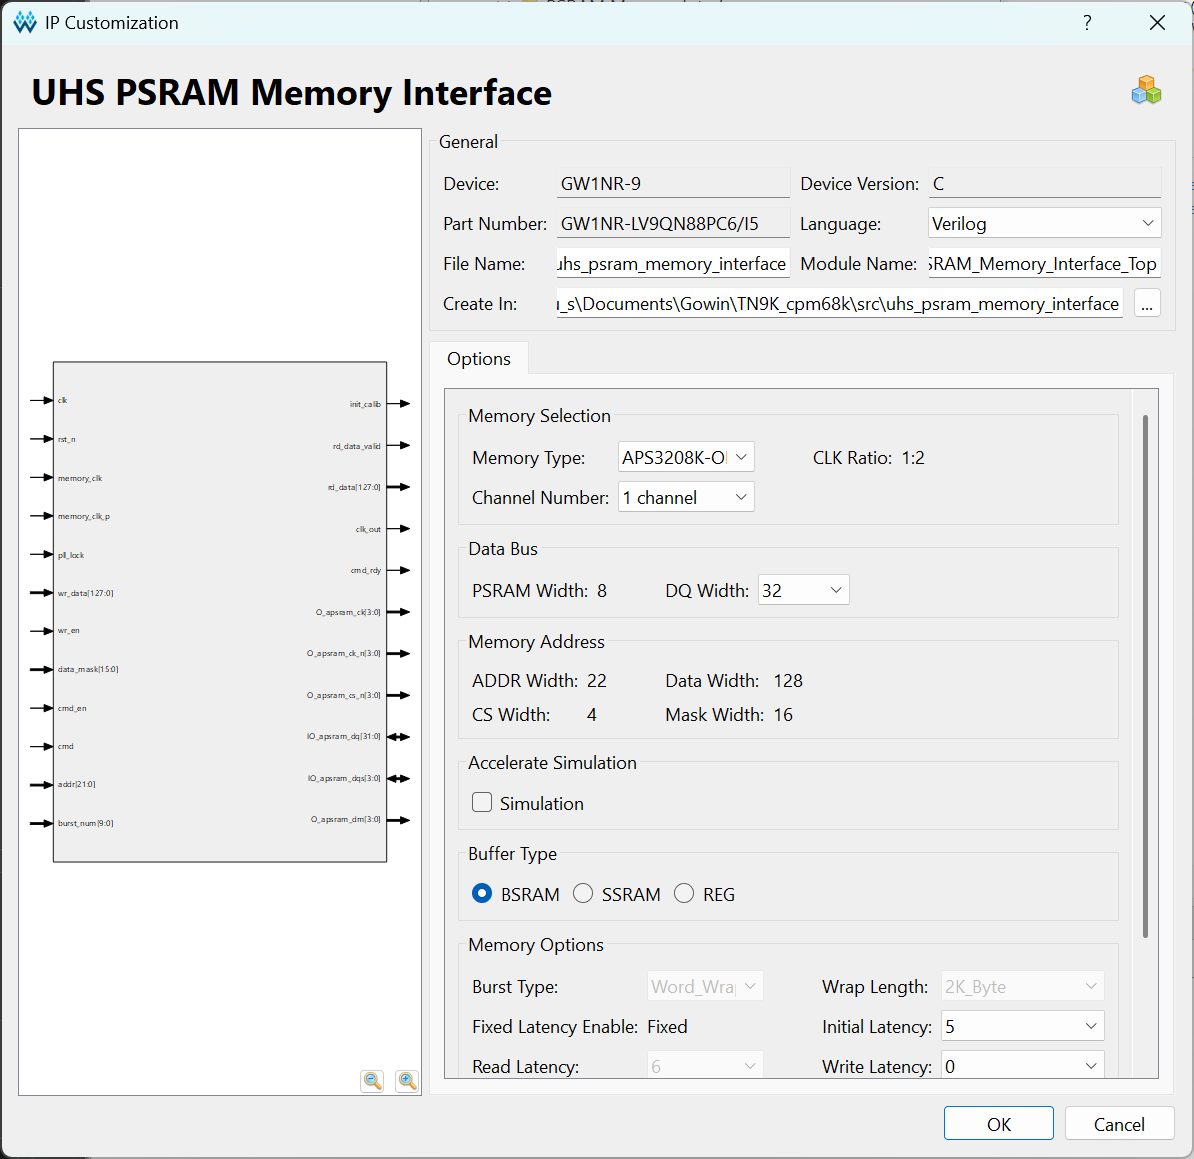
Task: Select SSRAM buffer type
Action: [583, 893]
